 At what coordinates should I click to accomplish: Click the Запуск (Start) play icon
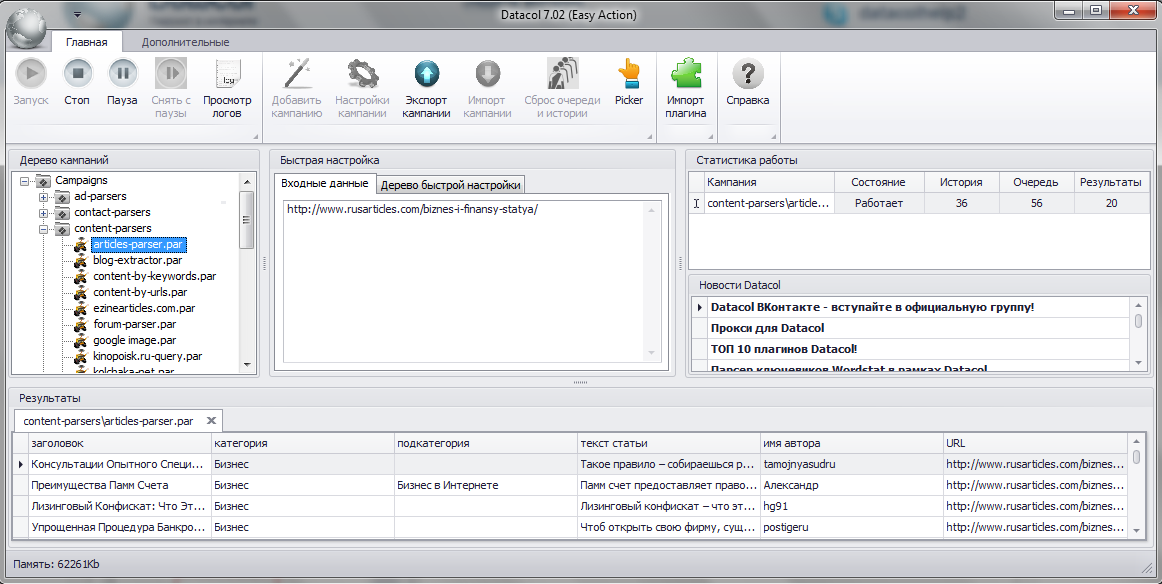point(31,73)
